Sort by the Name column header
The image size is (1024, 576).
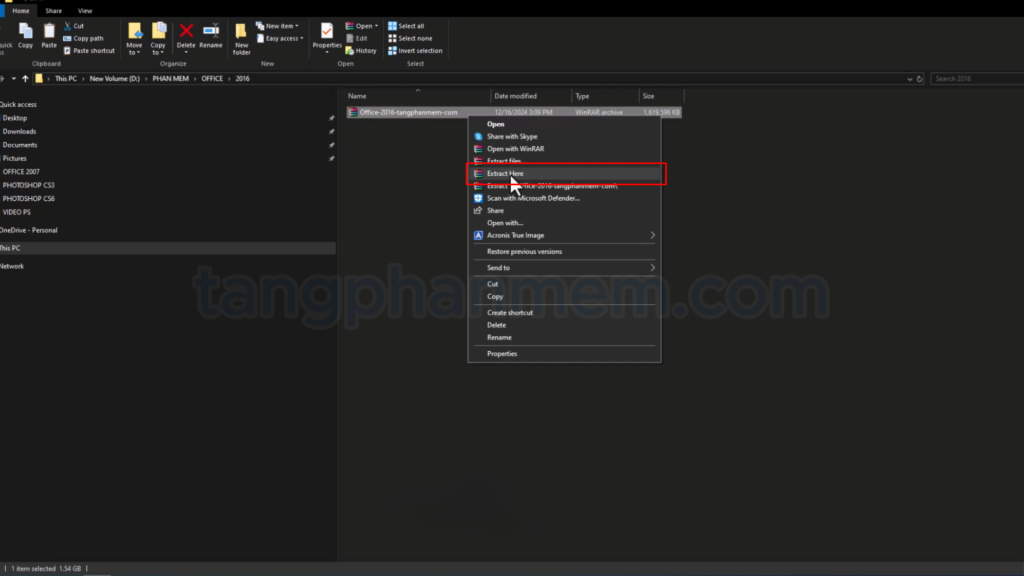(x=418, y=96)
